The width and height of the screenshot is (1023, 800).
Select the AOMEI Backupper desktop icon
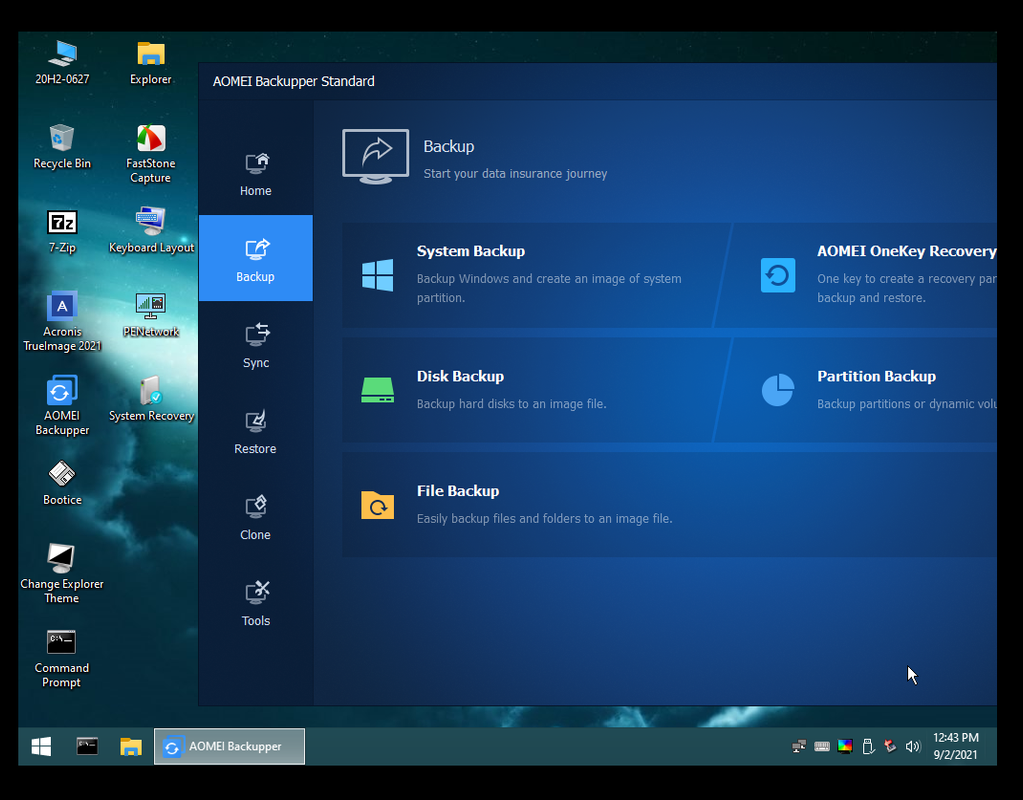coord(62,405)
